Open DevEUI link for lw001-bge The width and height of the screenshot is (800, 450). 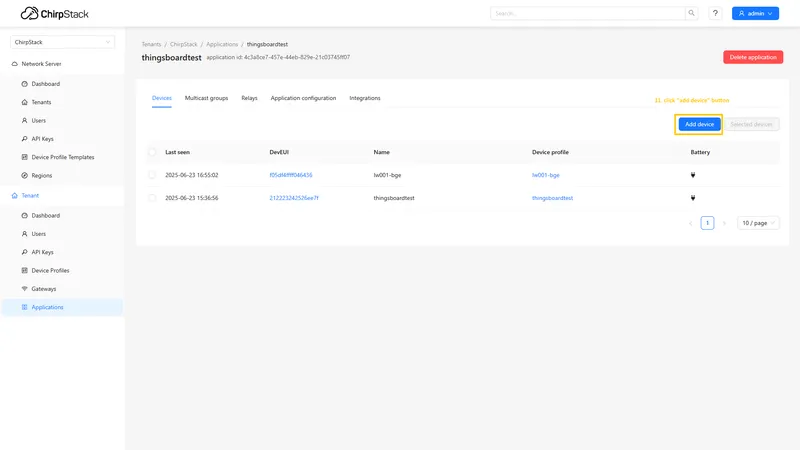click(x=291, y=175)
